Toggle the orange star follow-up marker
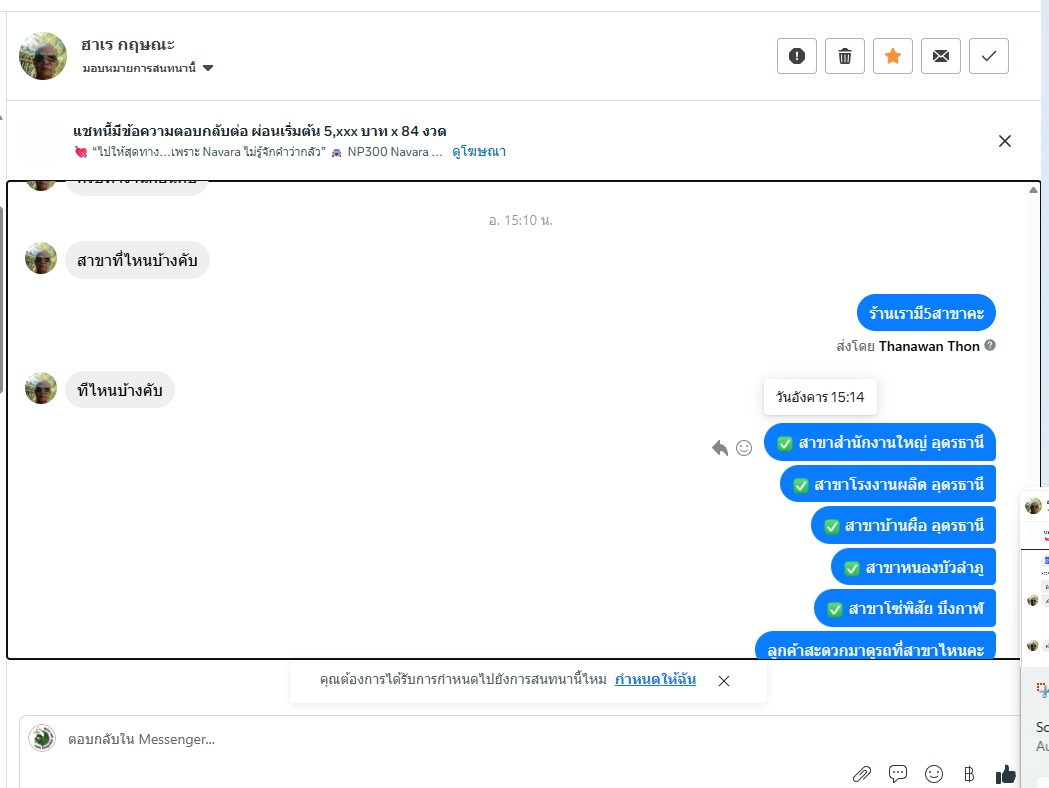 point(892,56)
